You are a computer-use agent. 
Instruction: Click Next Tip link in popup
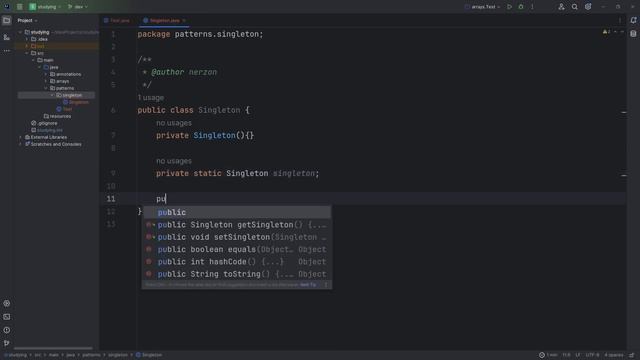308,284
